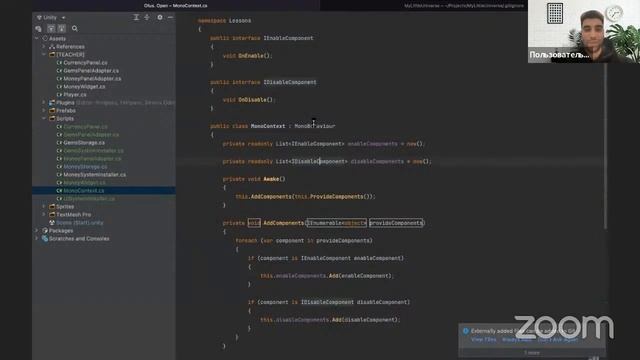Click the IDisableComponent interface declaration name

290,82
